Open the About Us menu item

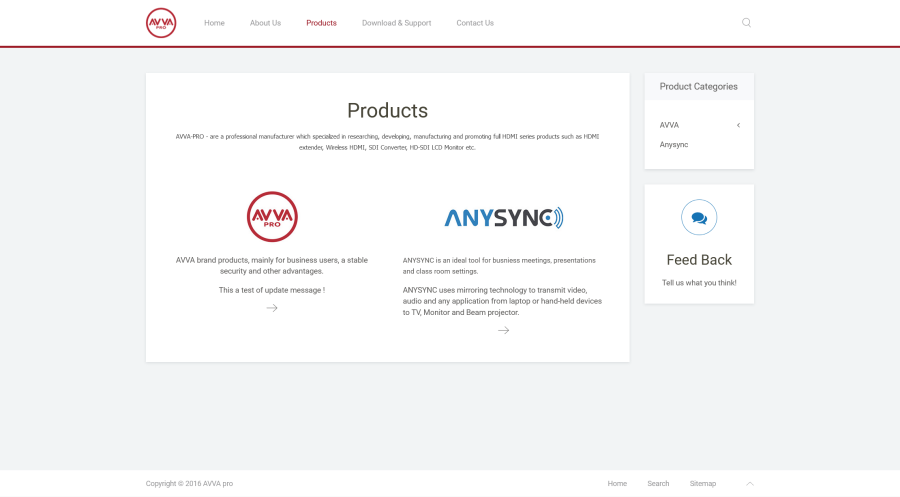tap(265, 23)
